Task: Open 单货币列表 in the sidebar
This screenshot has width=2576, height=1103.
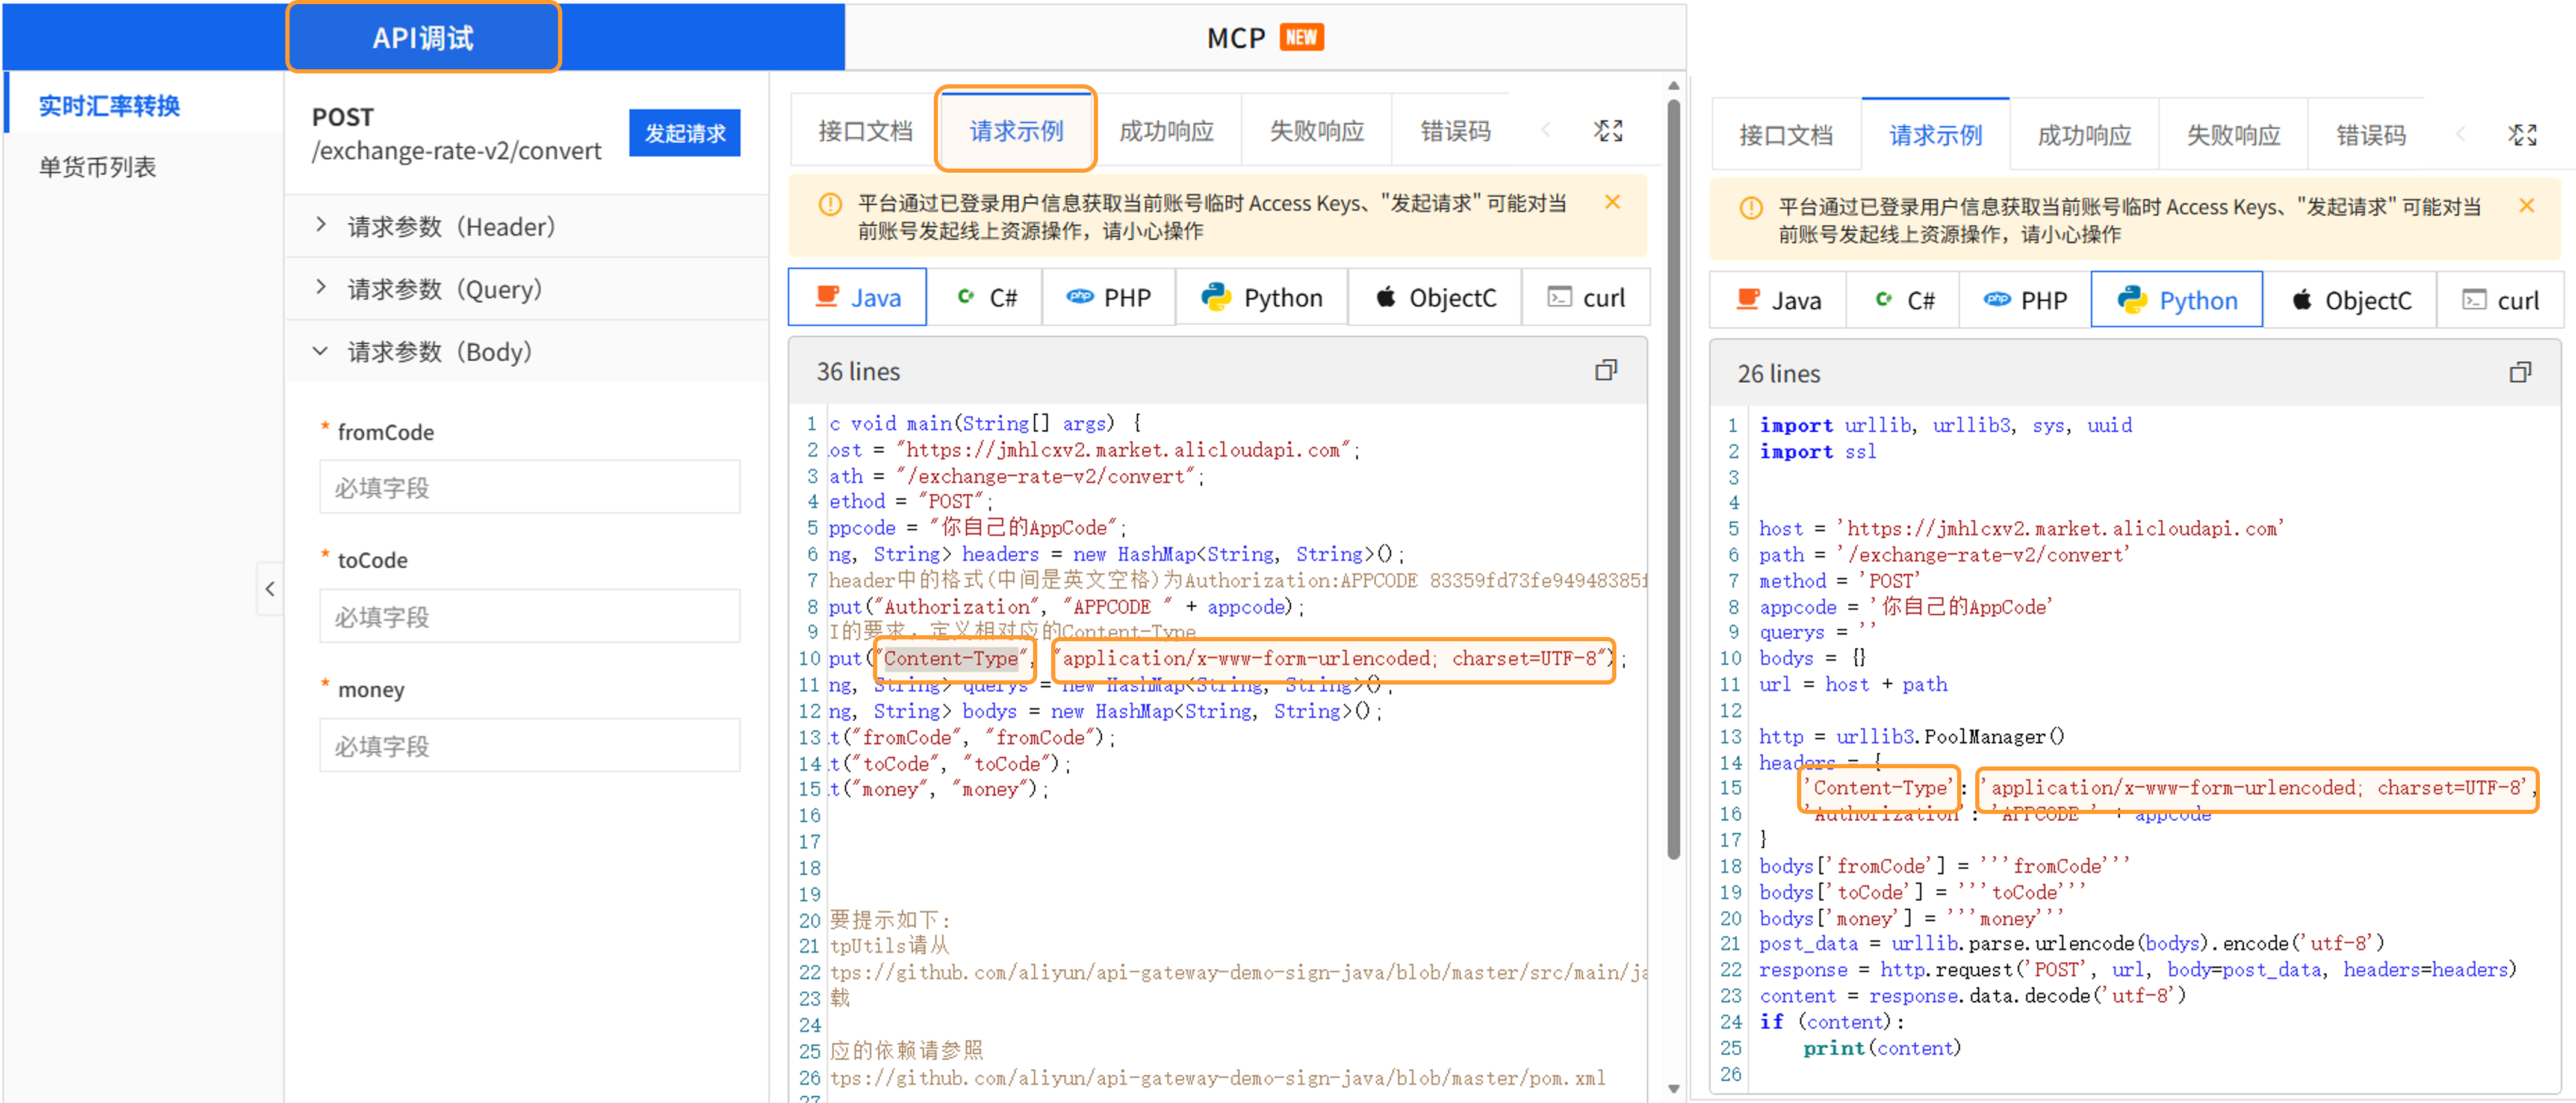Action: coord(98,167)
